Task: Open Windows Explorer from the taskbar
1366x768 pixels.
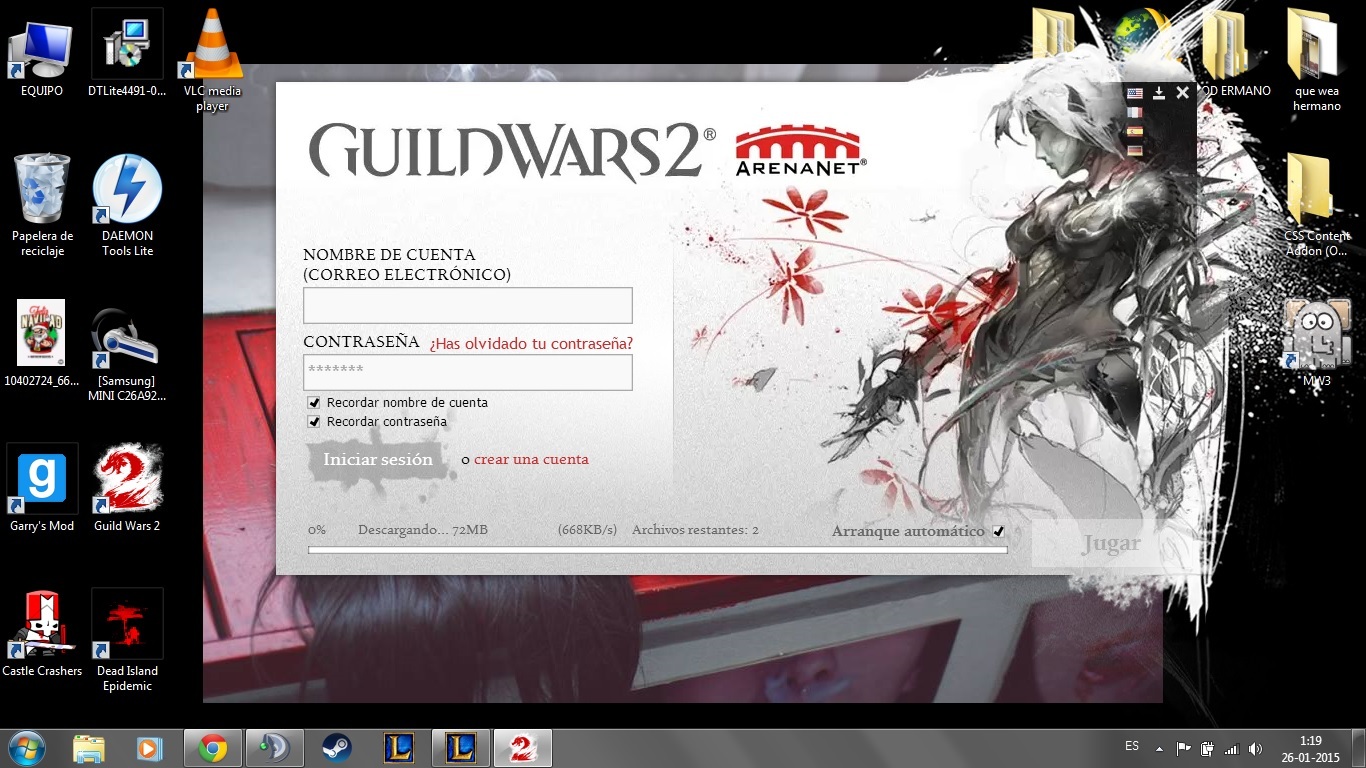Action: (88, 748)
